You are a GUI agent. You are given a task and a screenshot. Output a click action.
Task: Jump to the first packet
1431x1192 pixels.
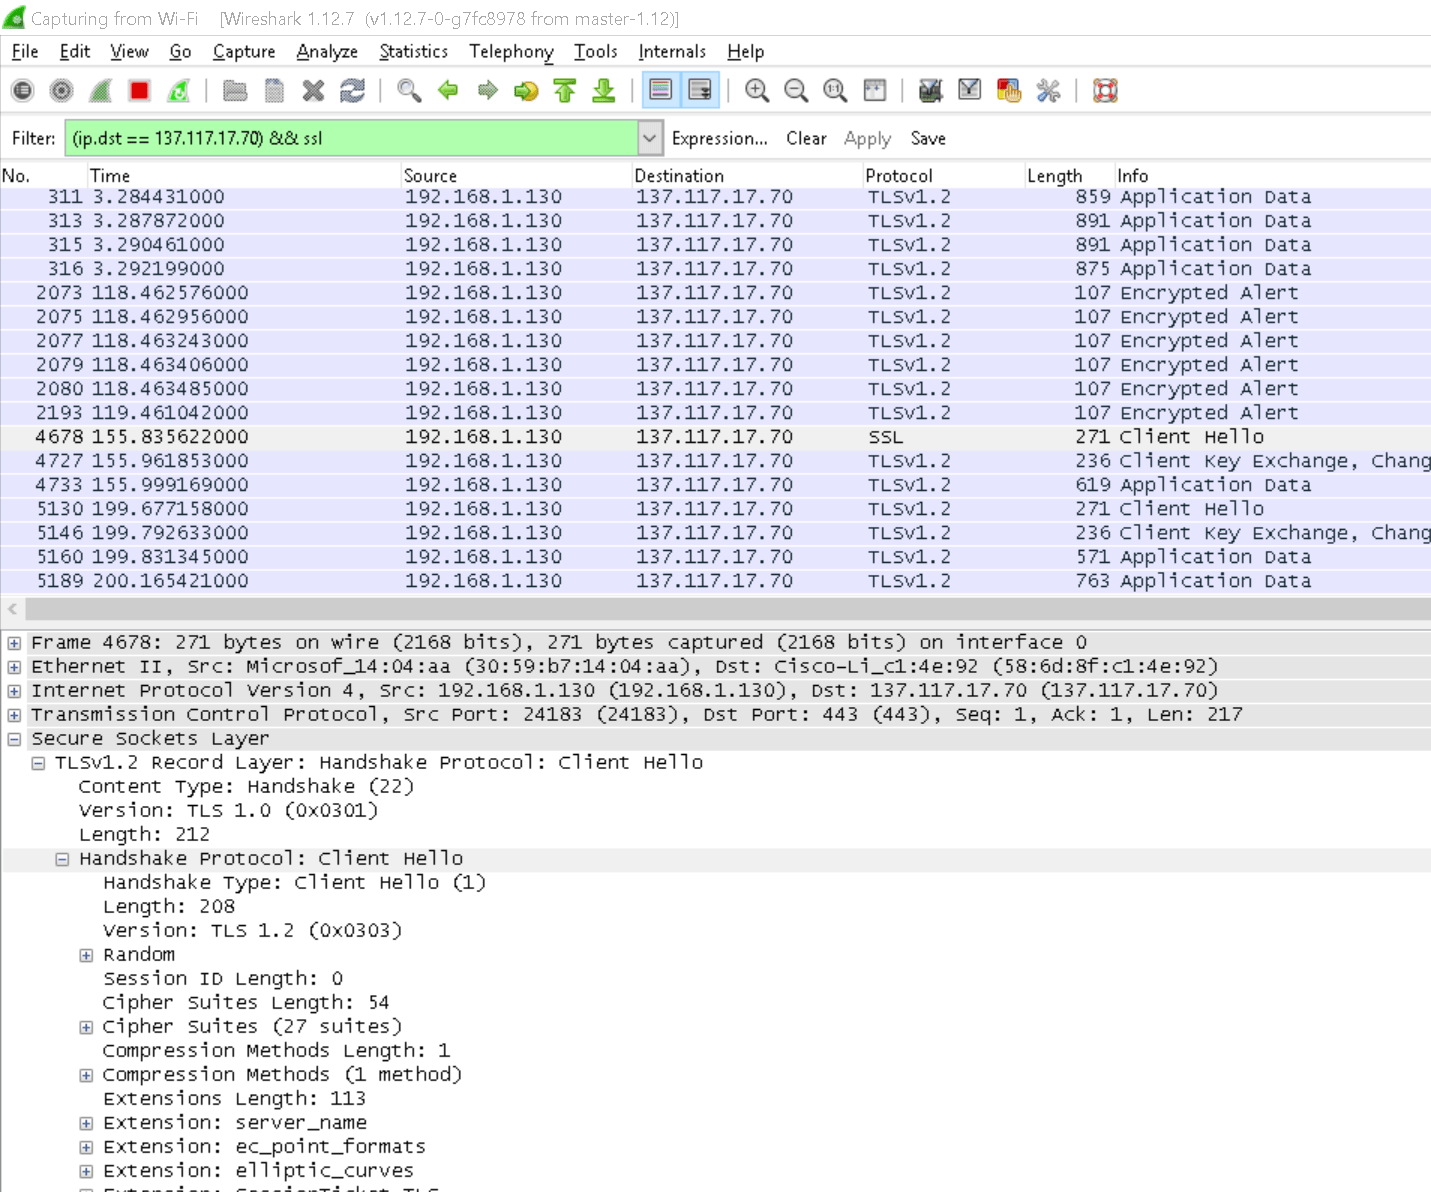(565, 90)
